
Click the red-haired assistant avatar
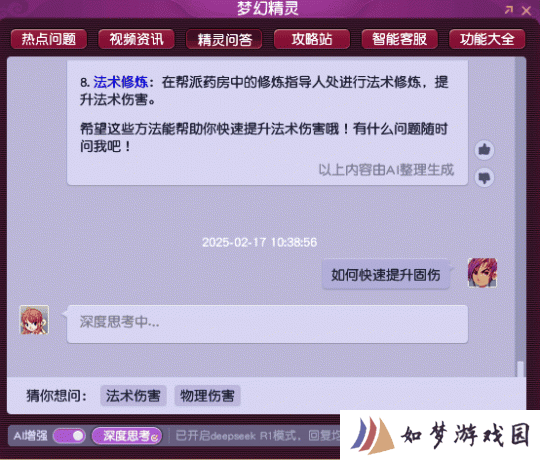click(34, 320)
